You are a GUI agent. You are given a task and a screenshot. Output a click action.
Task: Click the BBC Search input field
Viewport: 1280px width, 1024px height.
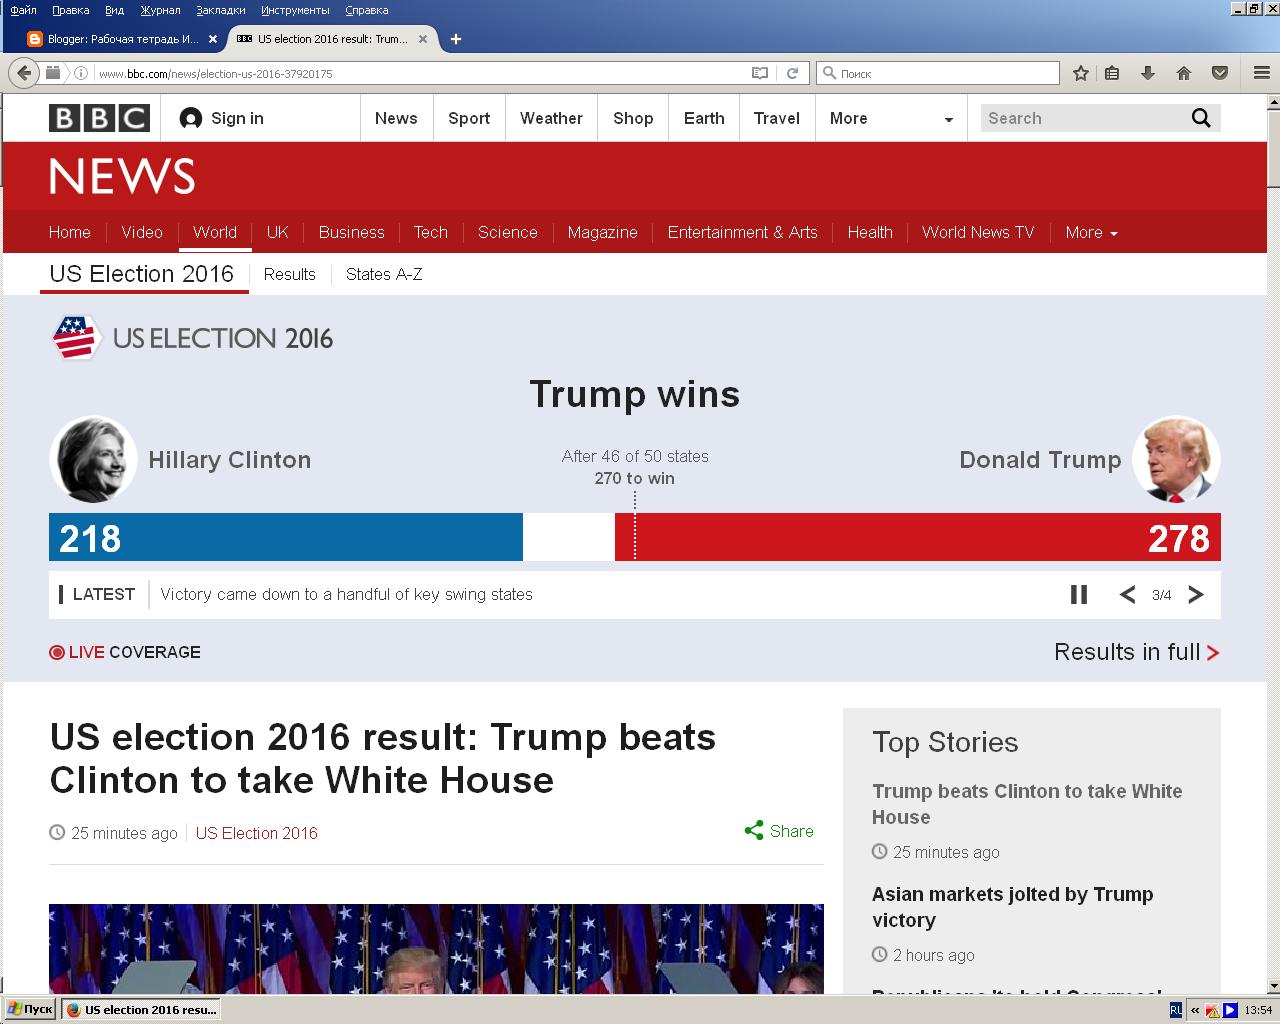click(1082, 118)
